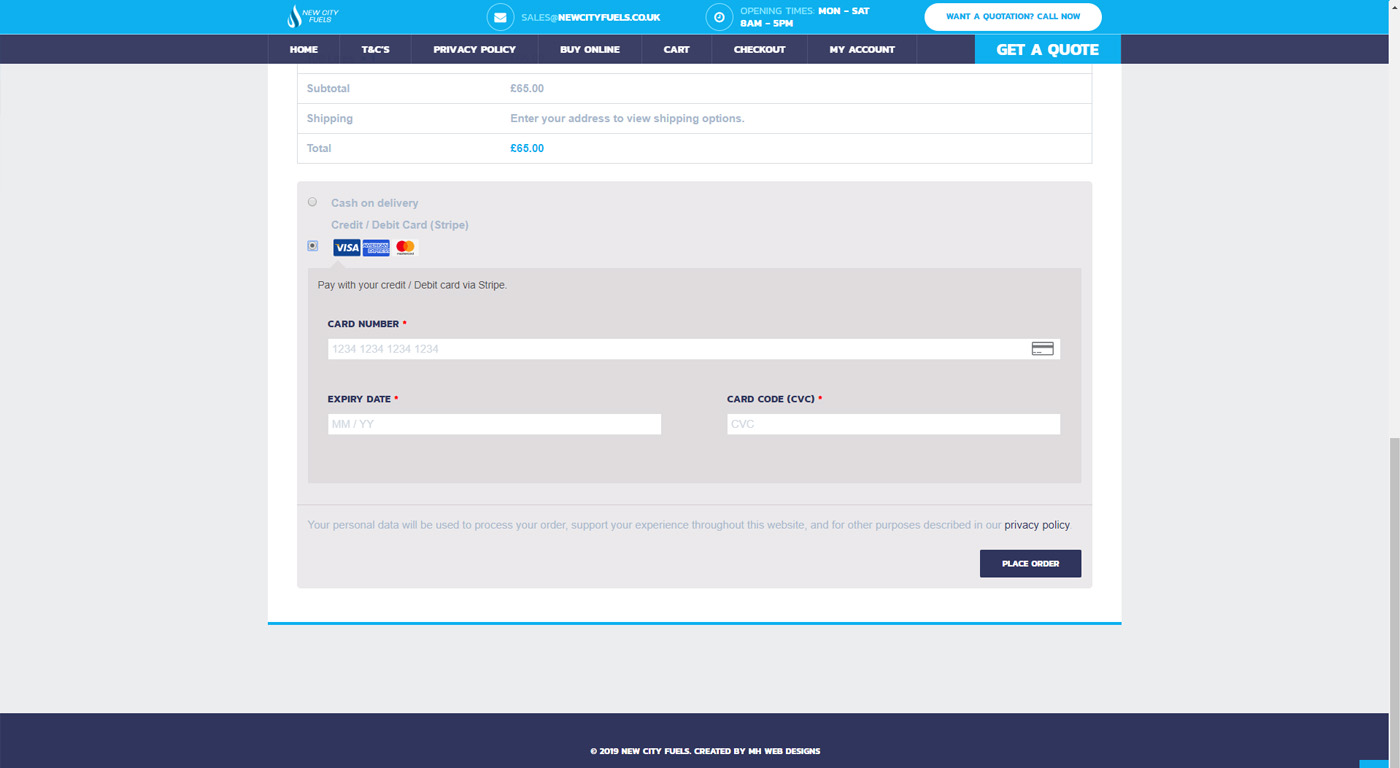The height and width of the screenshot is (768, 1400).
Task: Select Cash on delivery payment option
Action: click(312, 202)
